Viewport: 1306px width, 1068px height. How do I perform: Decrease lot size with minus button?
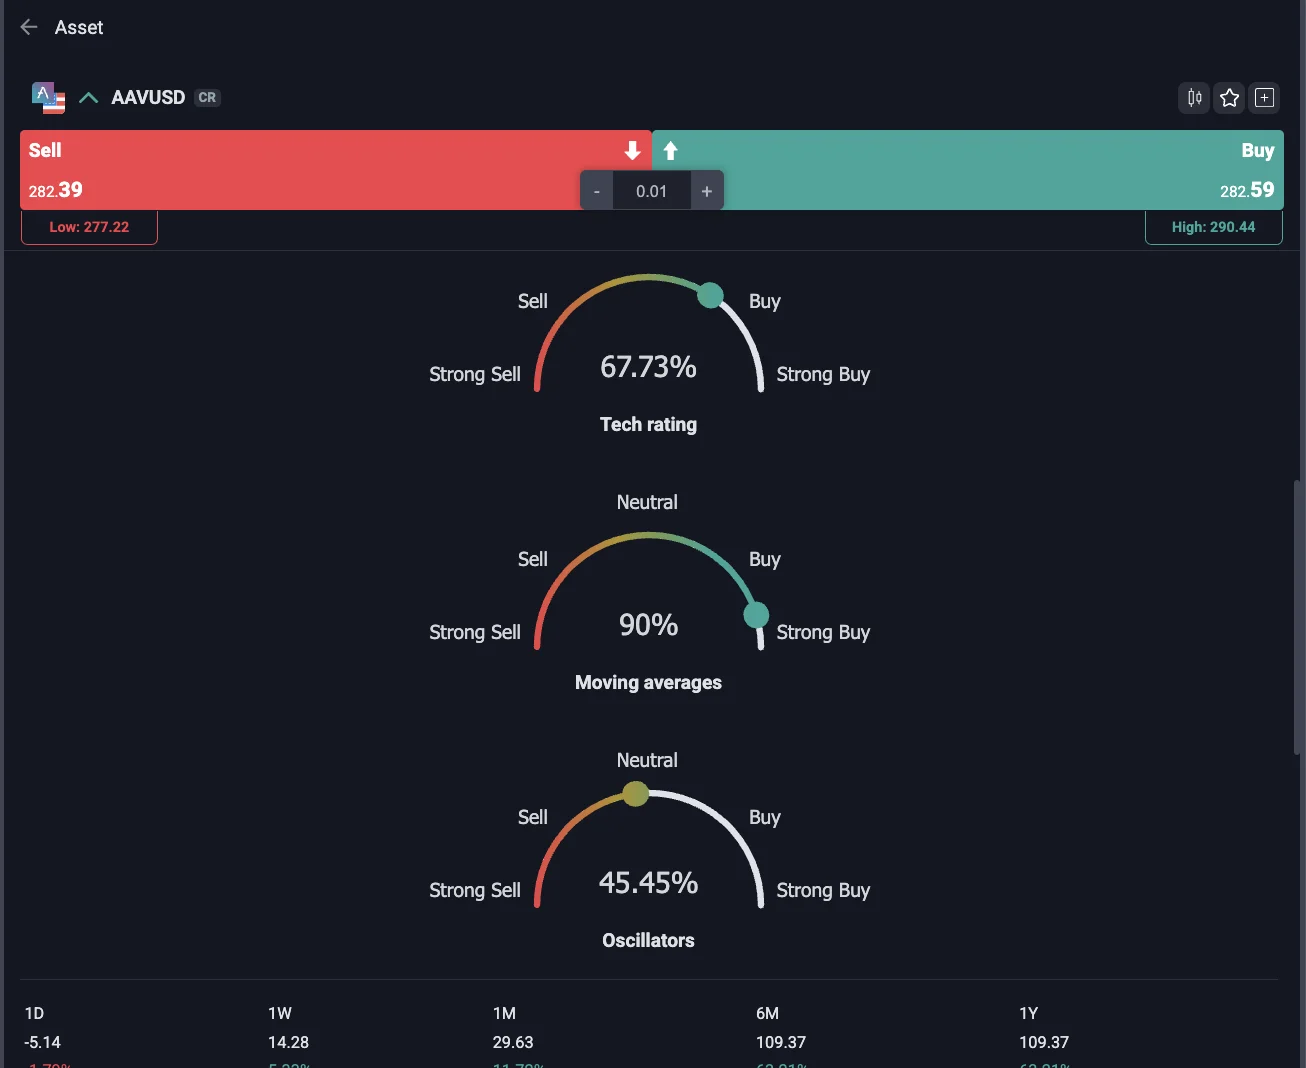click(597, 191)
